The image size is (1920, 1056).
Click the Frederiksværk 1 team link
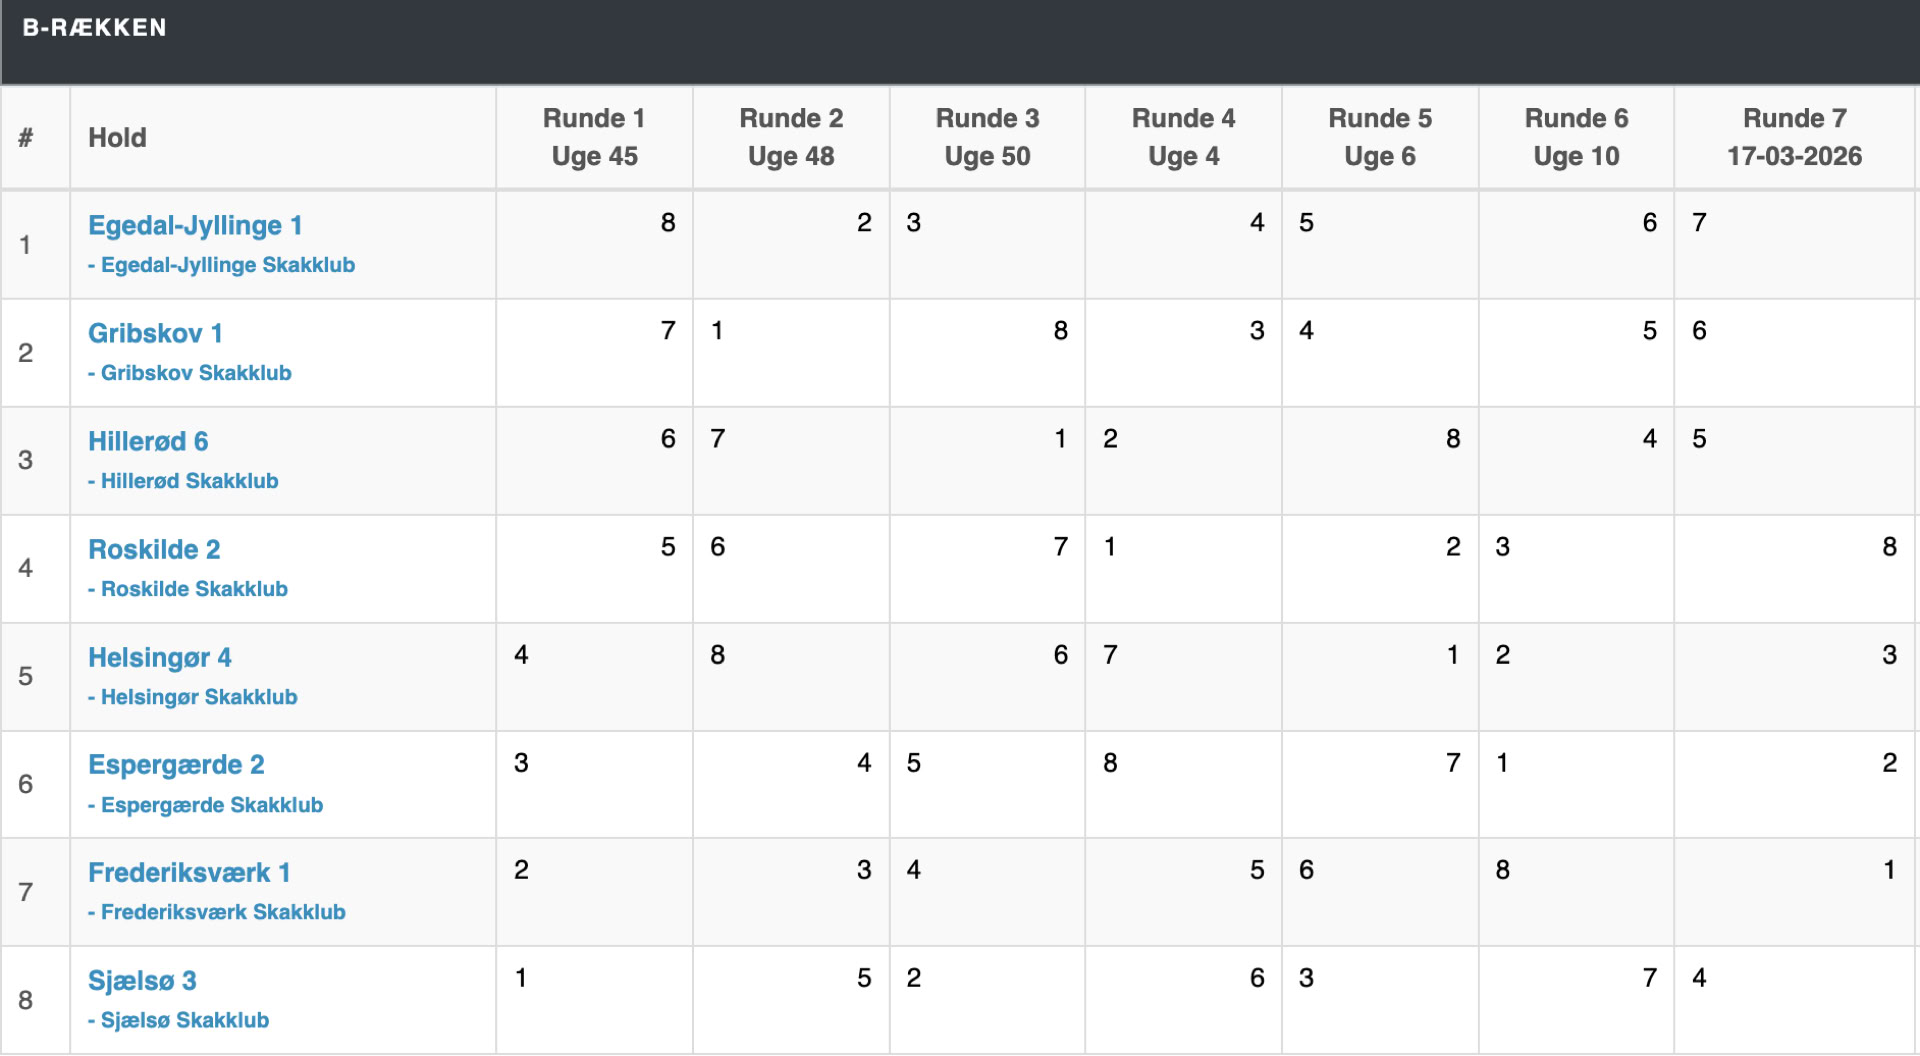tap(189, 873)
